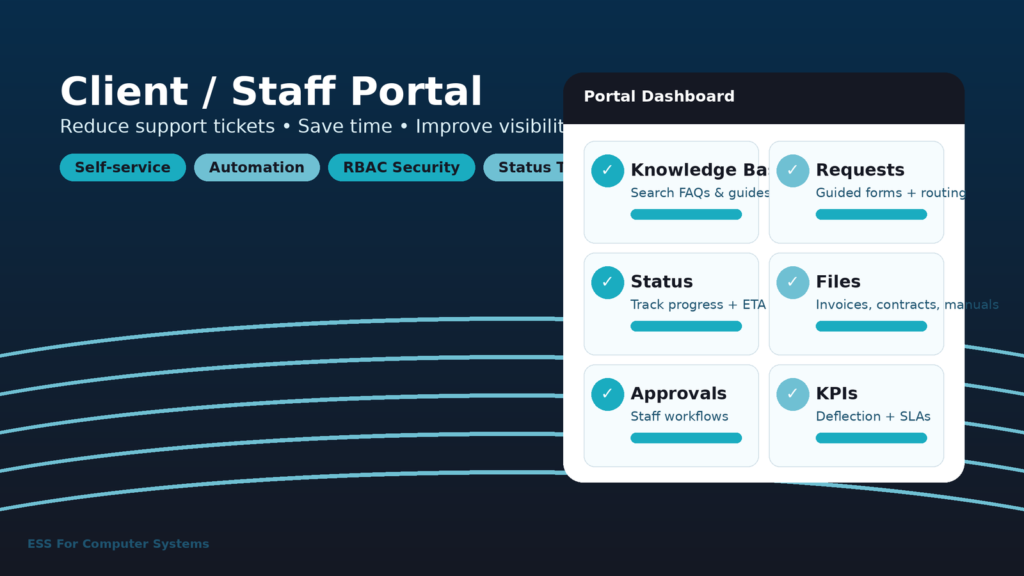Select the RBAC Security tag pill
The height and width of the screenshot is (576, 1024).
(x=401, y=168)
